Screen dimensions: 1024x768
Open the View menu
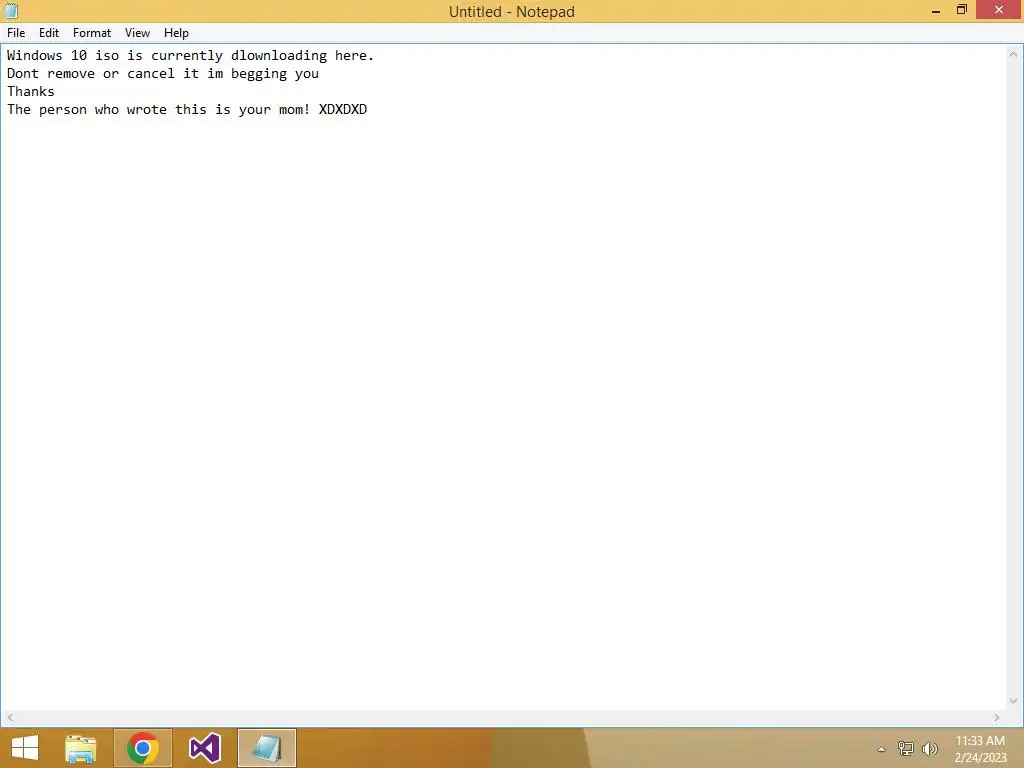[x=137, y=33]
